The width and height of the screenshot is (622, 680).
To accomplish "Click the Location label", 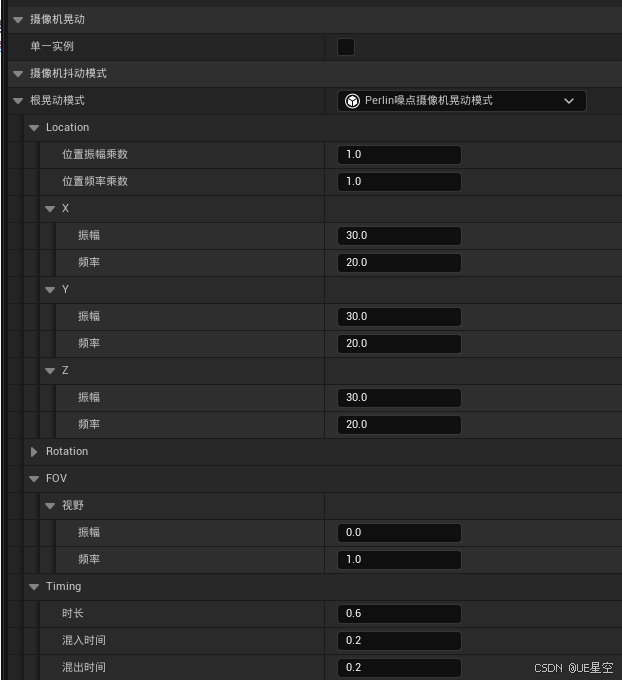I will tap(67, 127).
